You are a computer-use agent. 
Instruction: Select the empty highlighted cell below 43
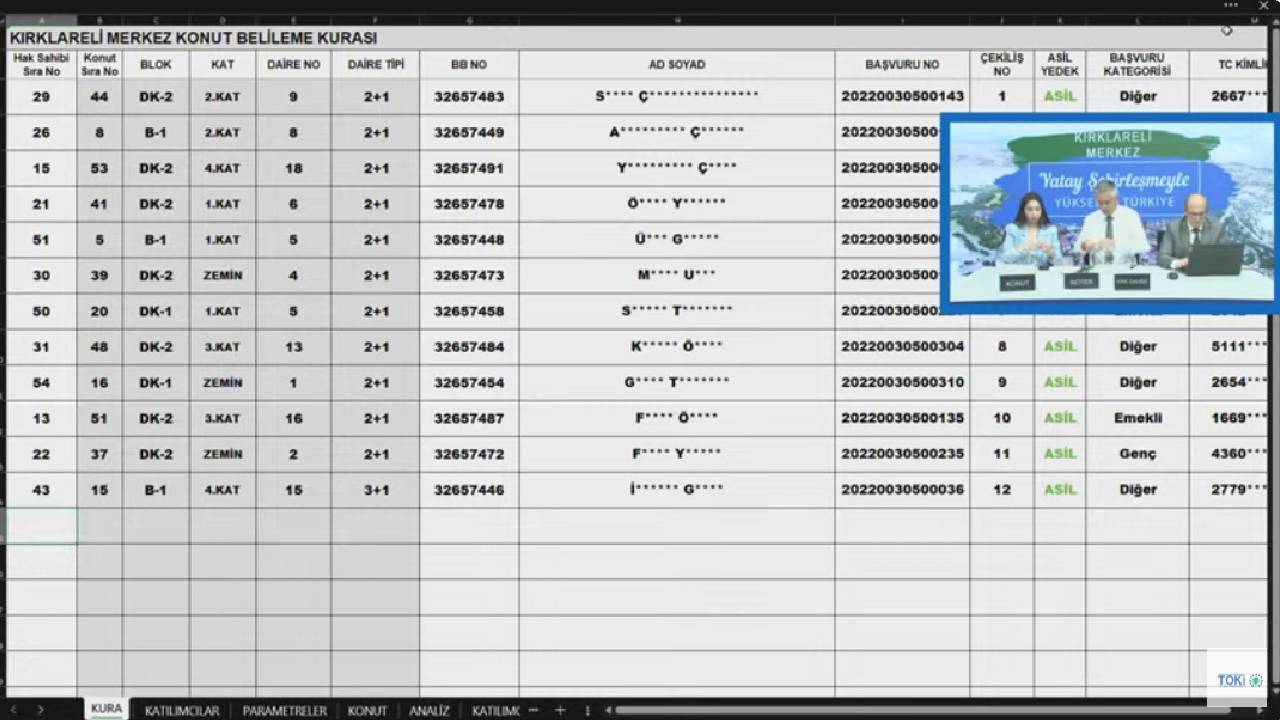click(41, 526)
